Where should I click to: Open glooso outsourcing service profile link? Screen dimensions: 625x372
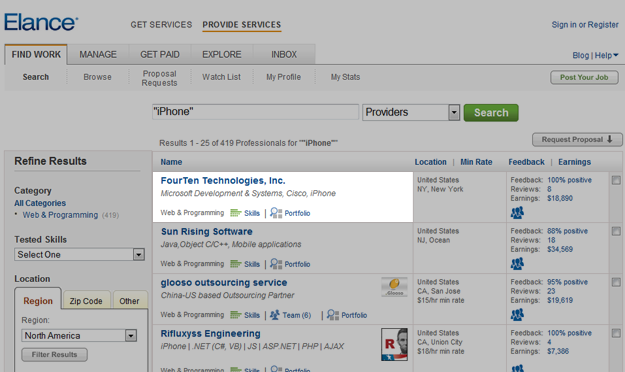tap(224, 283)
